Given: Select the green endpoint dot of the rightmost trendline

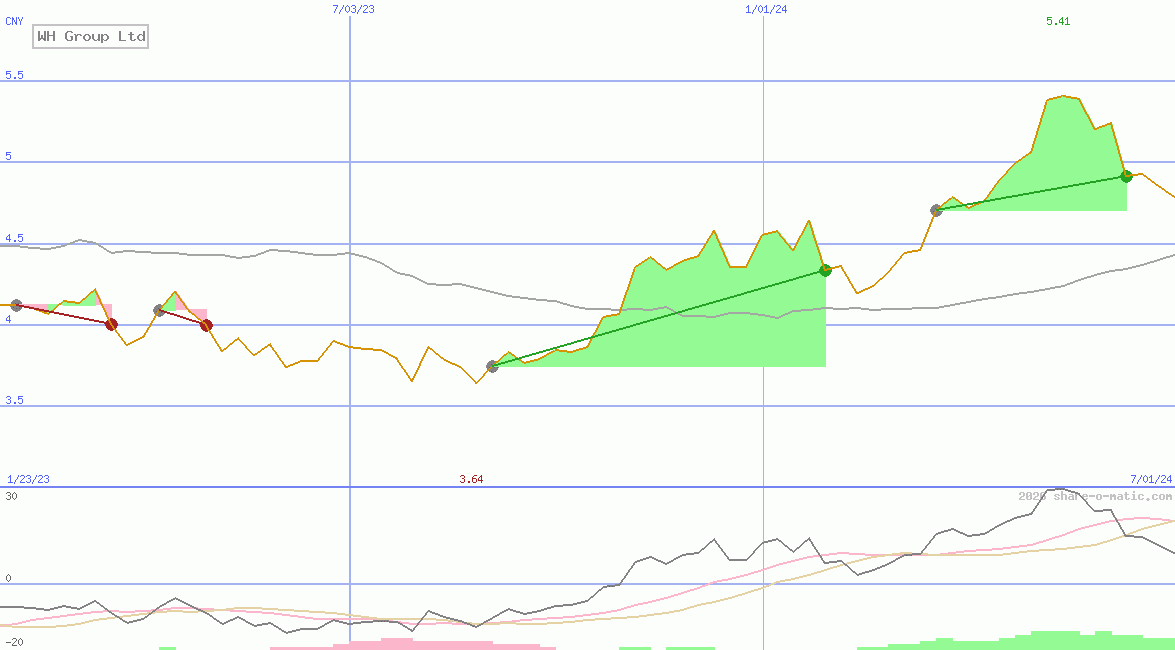Looking at the screenshot, I should [1126, 176].
